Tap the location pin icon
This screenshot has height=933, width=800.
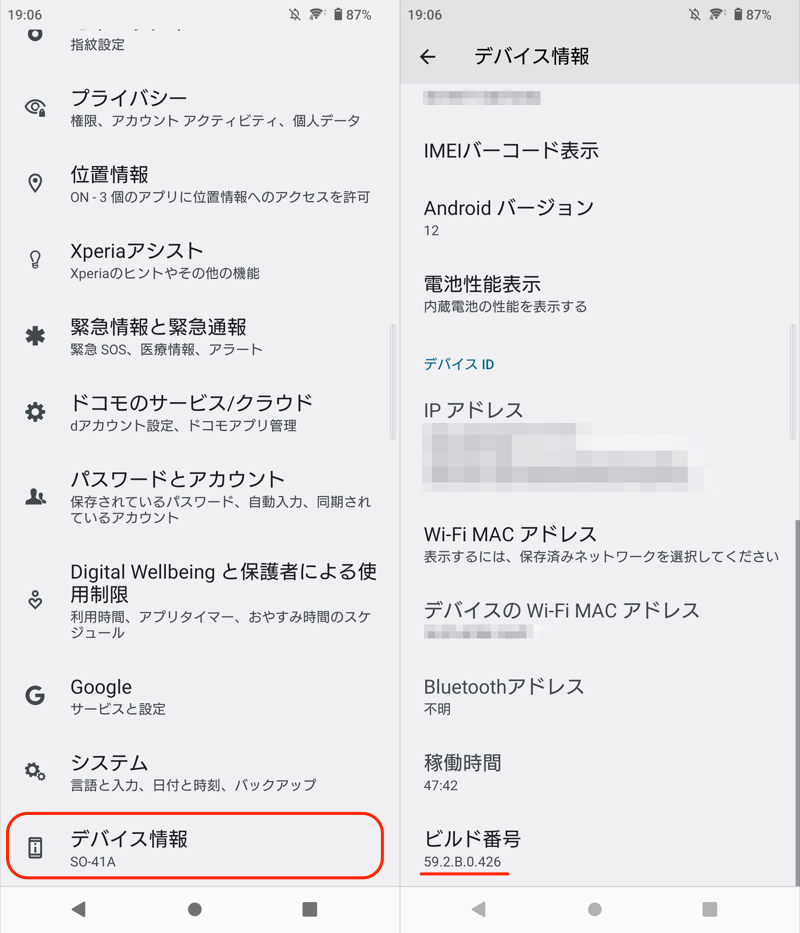(x=36, y=184)
